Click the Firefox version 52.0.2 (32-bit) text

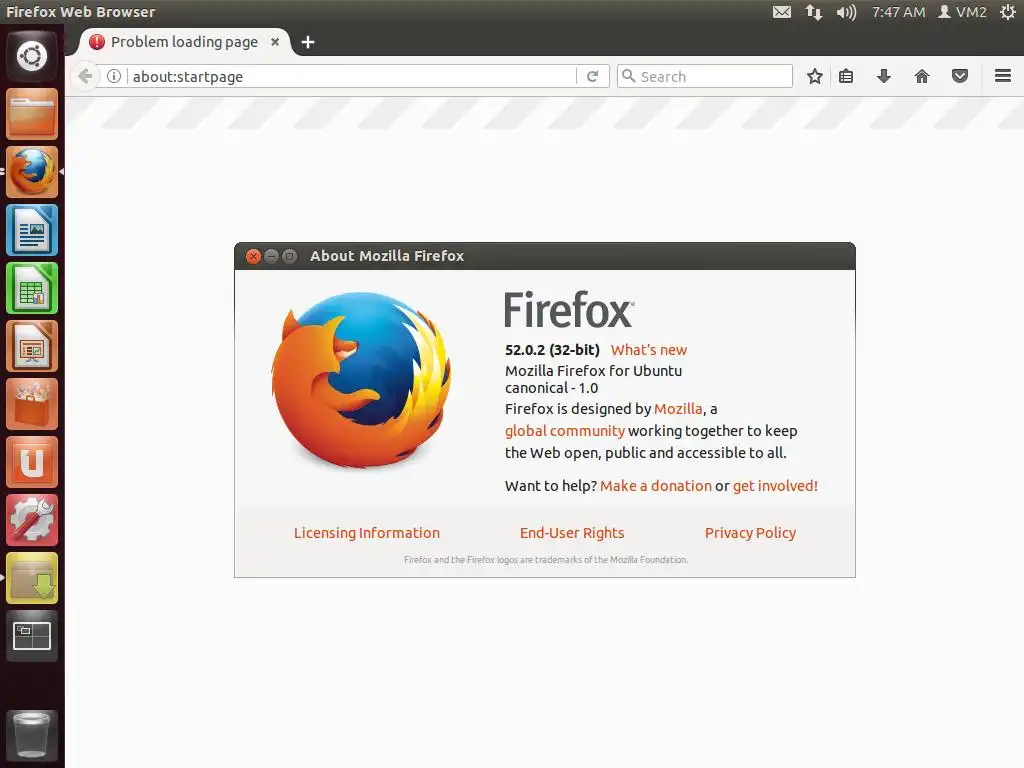click(x=552, y=350)
